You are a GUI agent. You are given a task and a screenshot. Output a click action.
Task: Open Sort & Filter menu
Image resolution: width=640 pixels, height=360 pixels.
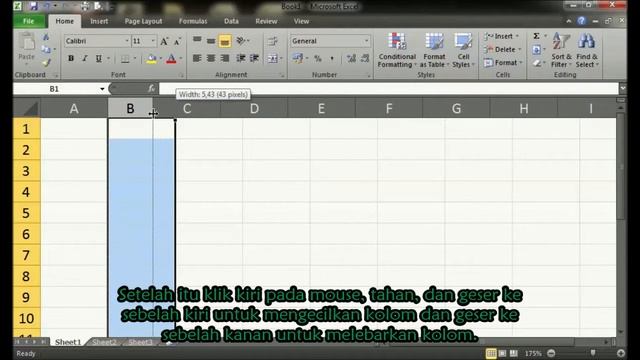pos(561,50)
